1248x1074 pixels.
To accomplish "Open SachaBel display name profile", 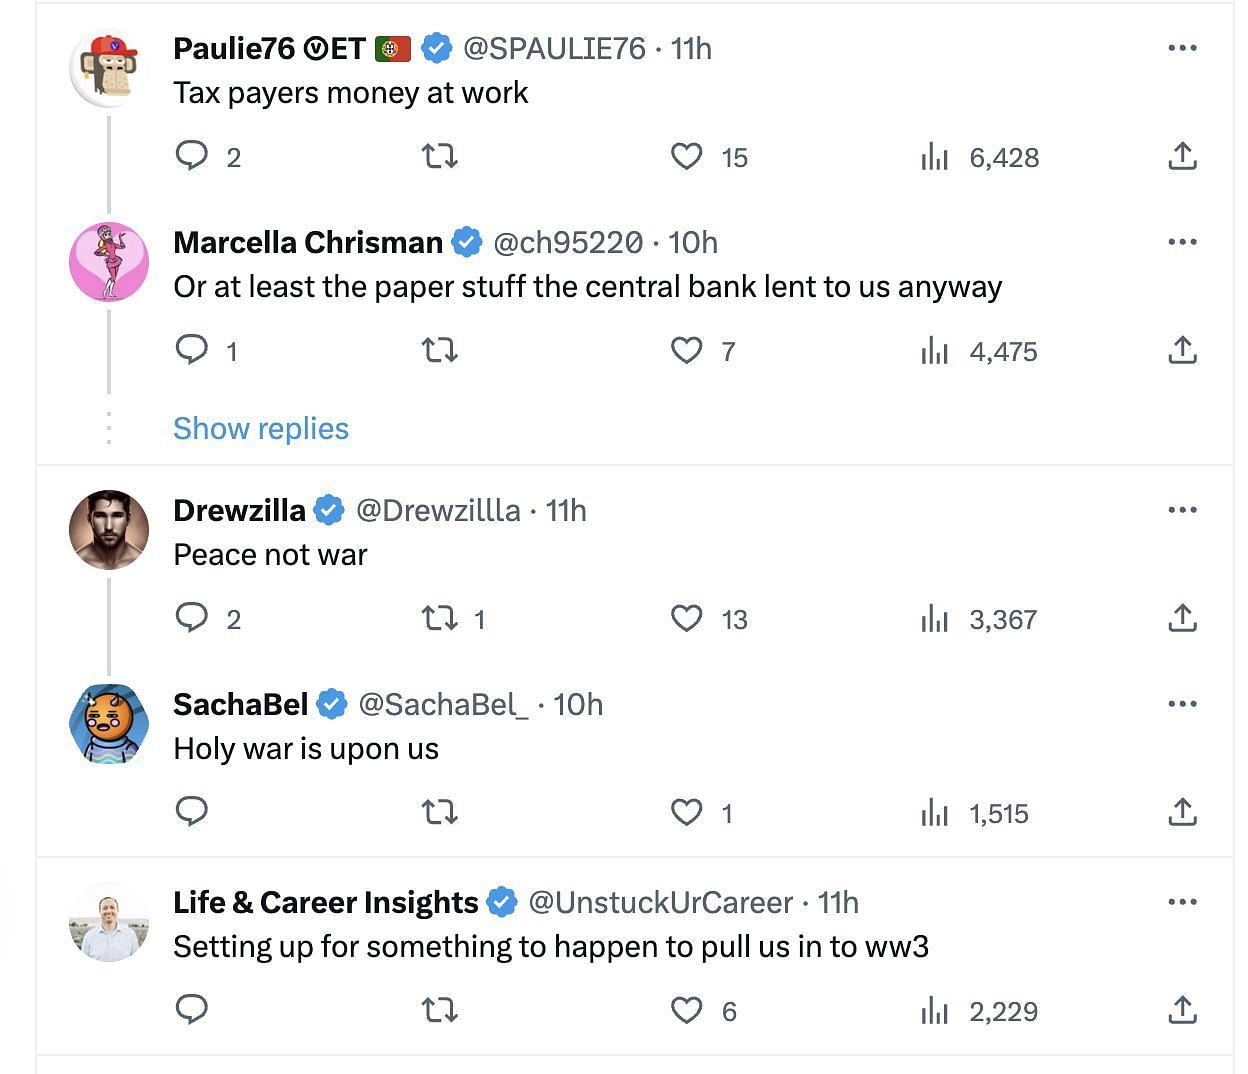I will (240, 704).
